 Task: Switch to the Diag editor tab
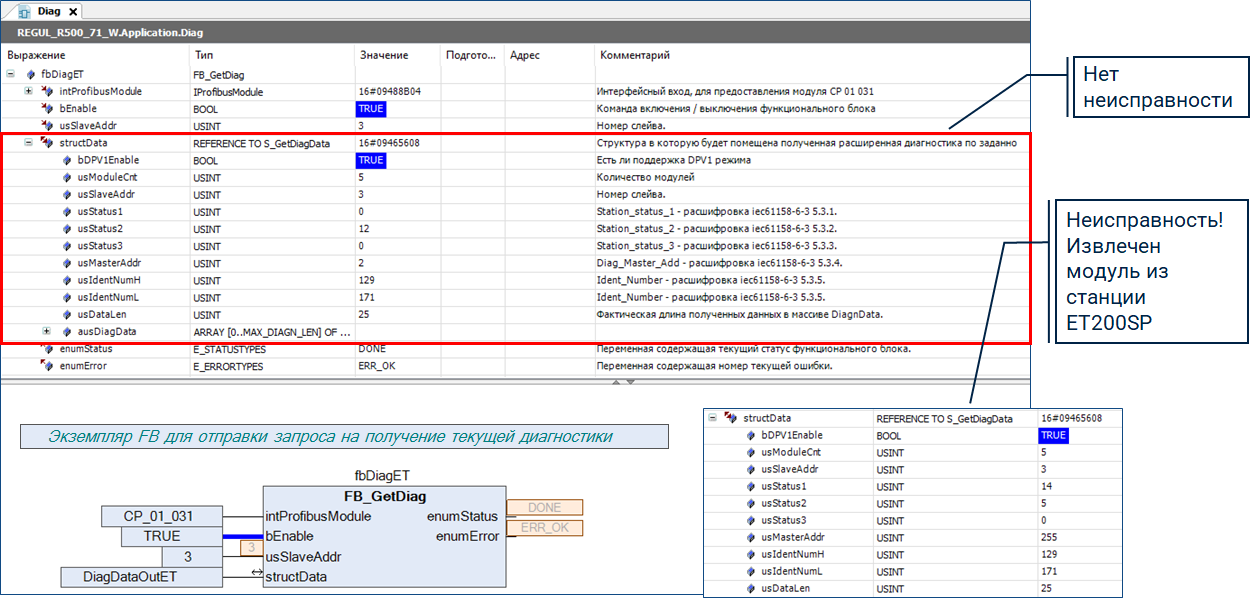point(47,11)
